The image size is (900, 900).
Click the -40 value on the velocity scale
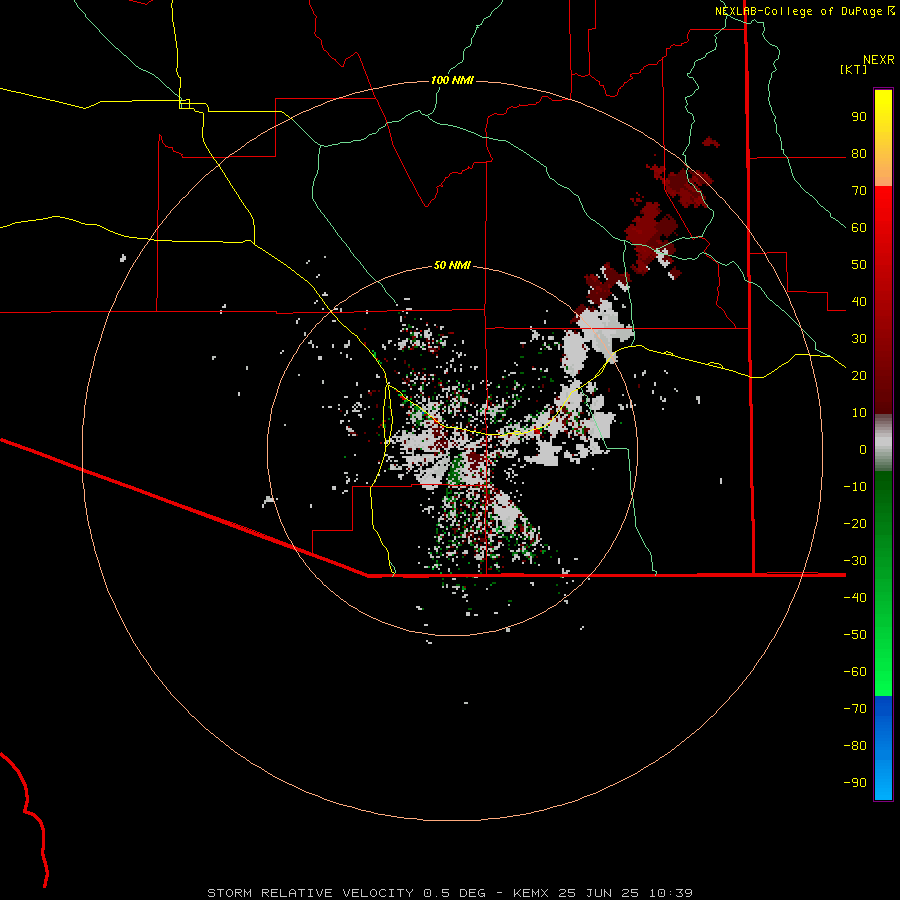pyautogui.click(x=855, y=598)
